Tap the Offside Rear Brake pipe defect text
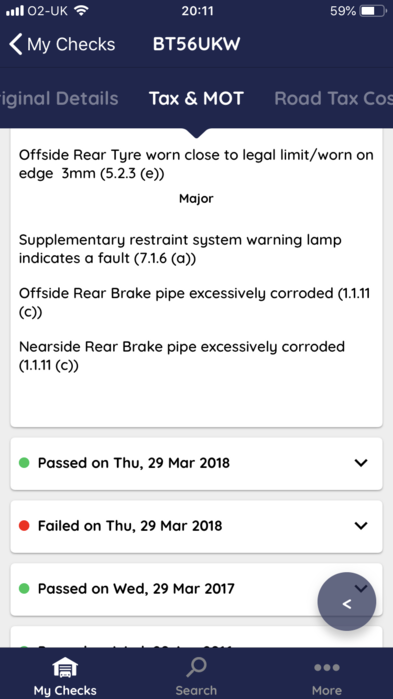The image size is (393, 699). point(194,302)
